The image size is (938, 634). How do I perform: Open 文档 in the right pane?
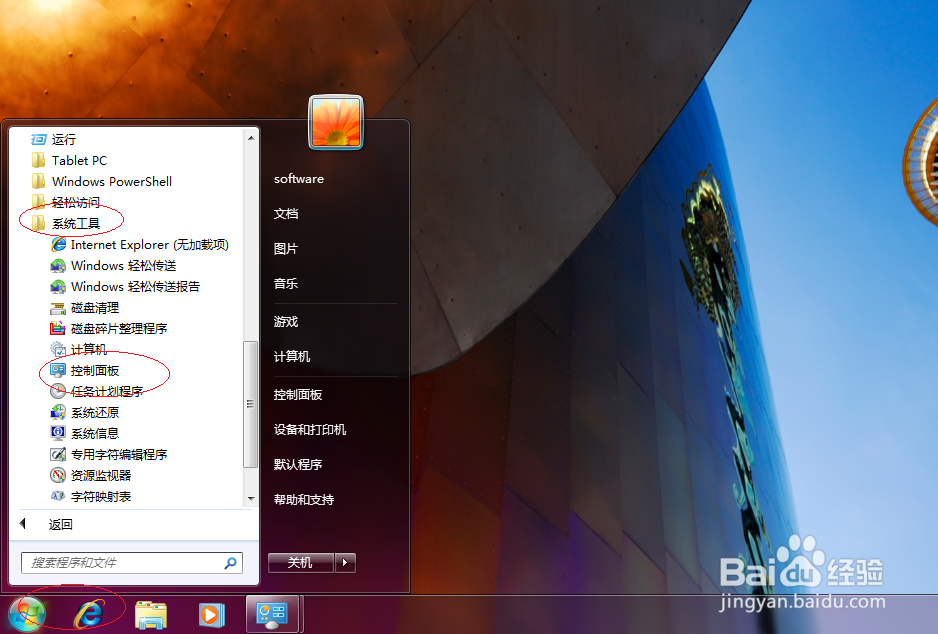pyautogui.click(x=286, y=214)
